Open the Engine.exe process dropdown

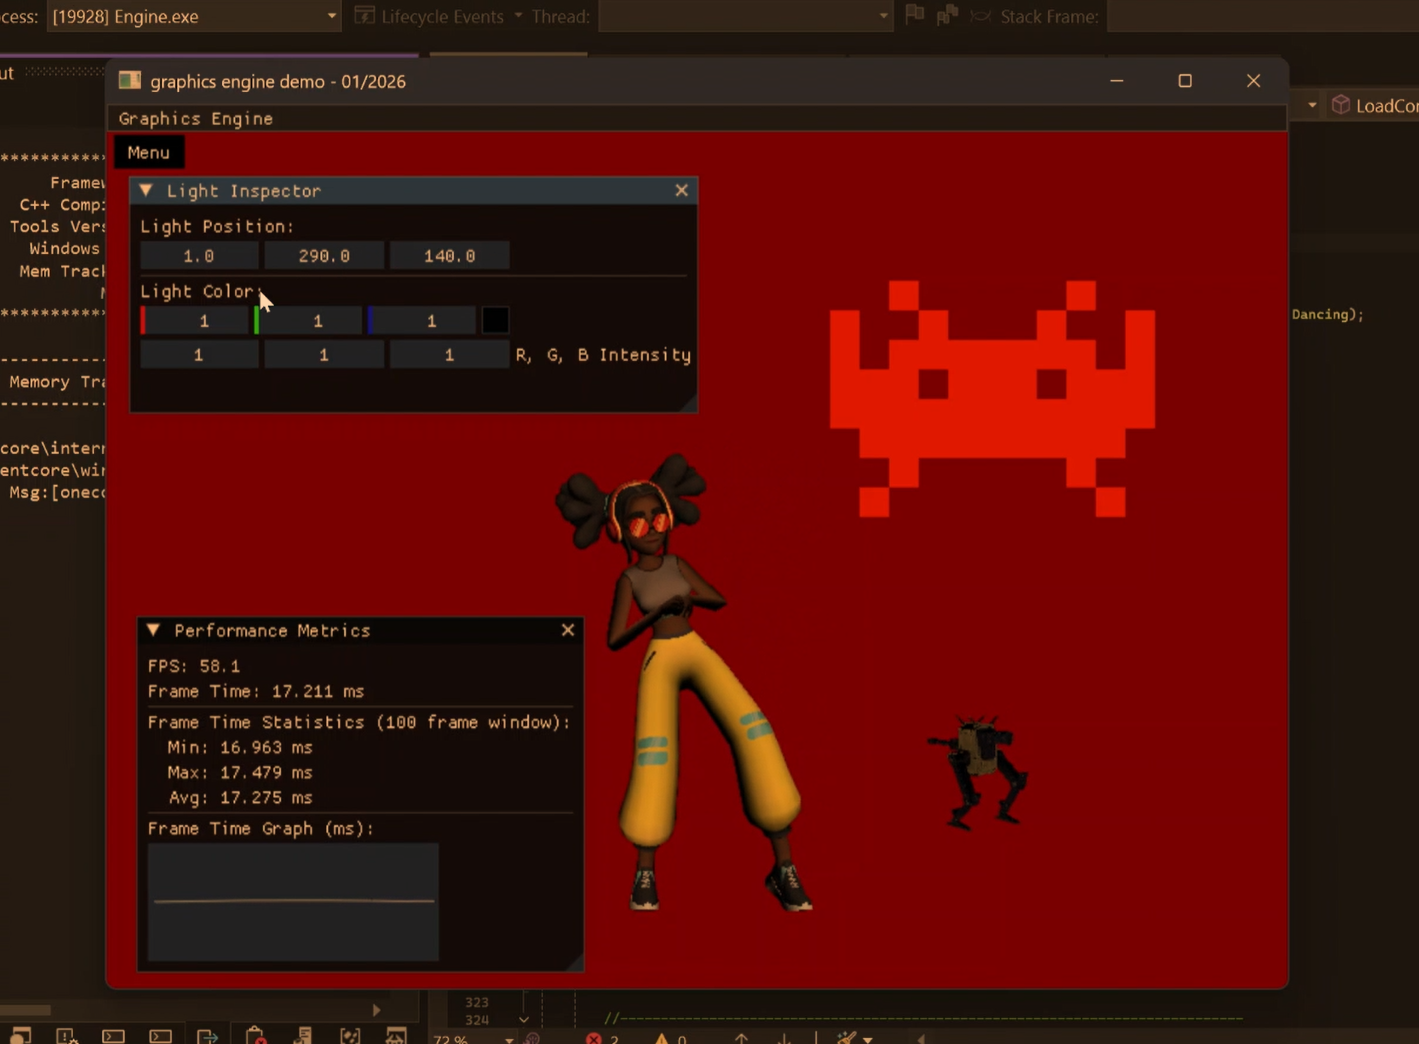click(x=331, y=16)
